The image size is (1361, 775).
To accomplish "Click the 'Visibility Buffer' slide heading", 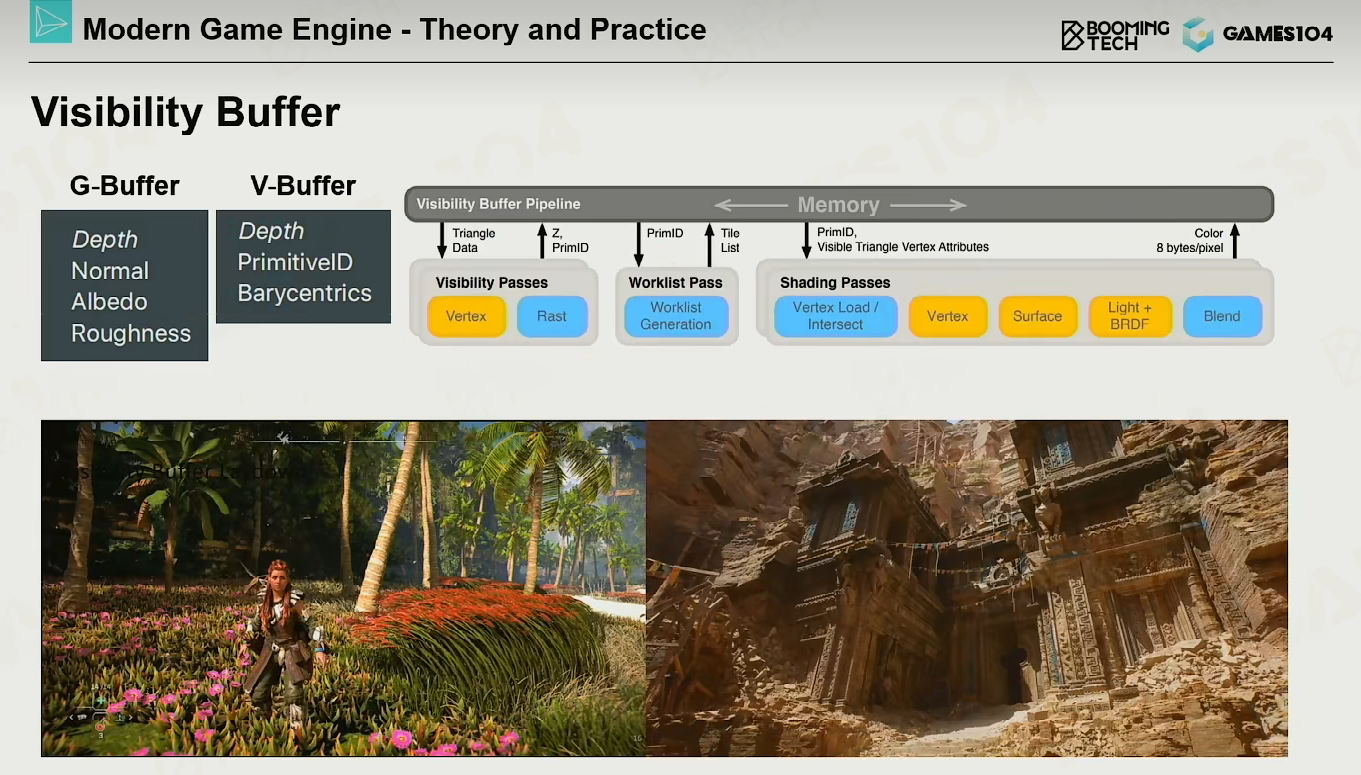I will [x=186, y=112].
